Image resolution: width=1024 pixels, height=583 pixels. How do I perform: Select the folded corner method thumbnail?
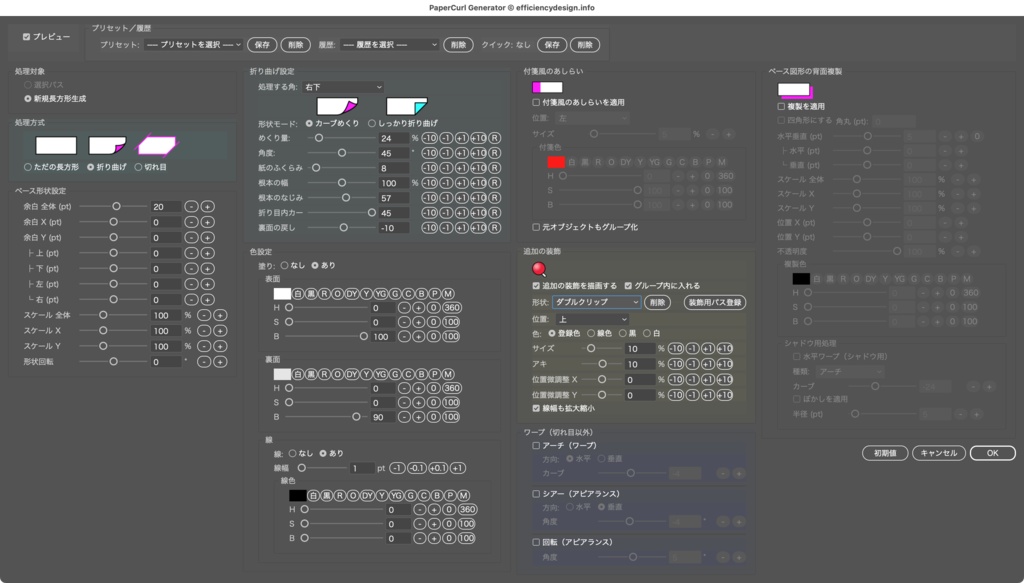coord(107,145)
